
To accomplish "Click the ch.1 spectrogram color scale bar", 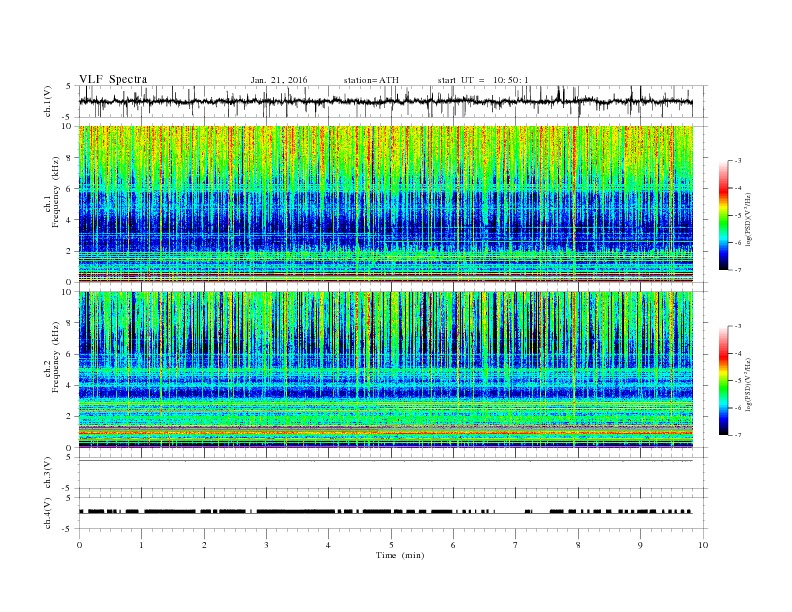I will (x=723, y=216).
